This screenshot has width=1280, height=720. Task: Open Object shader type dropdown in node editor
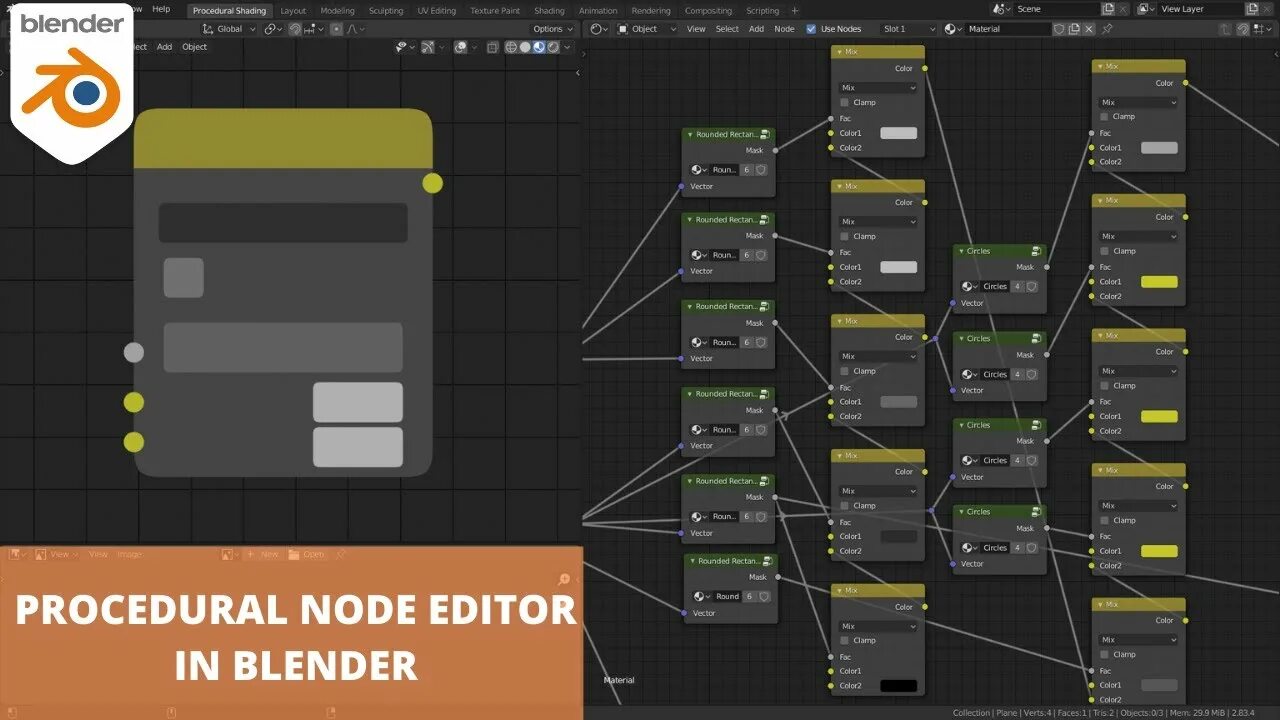tap(646, 29)
